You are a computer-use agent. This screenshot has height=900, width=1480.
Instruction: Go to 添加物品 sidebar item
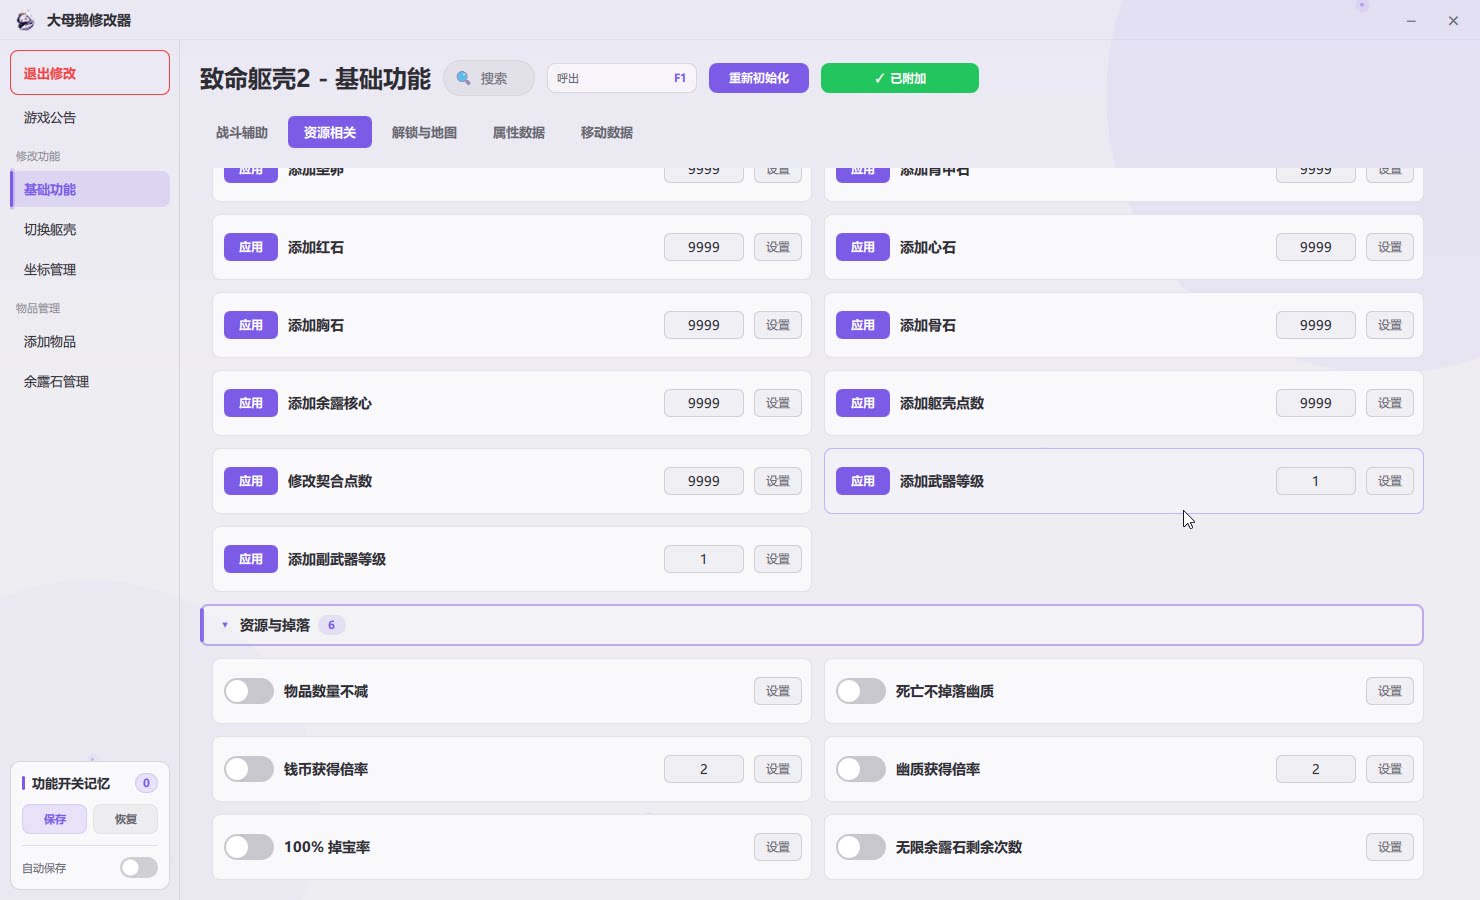point(90,341)
